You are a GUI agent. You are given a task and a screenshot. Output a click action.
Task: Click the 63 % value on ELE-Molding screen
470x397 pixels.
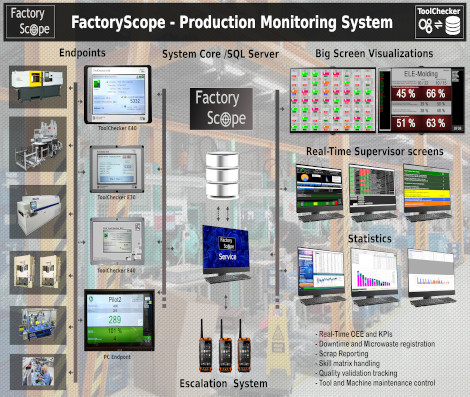(x=435, y=123)
